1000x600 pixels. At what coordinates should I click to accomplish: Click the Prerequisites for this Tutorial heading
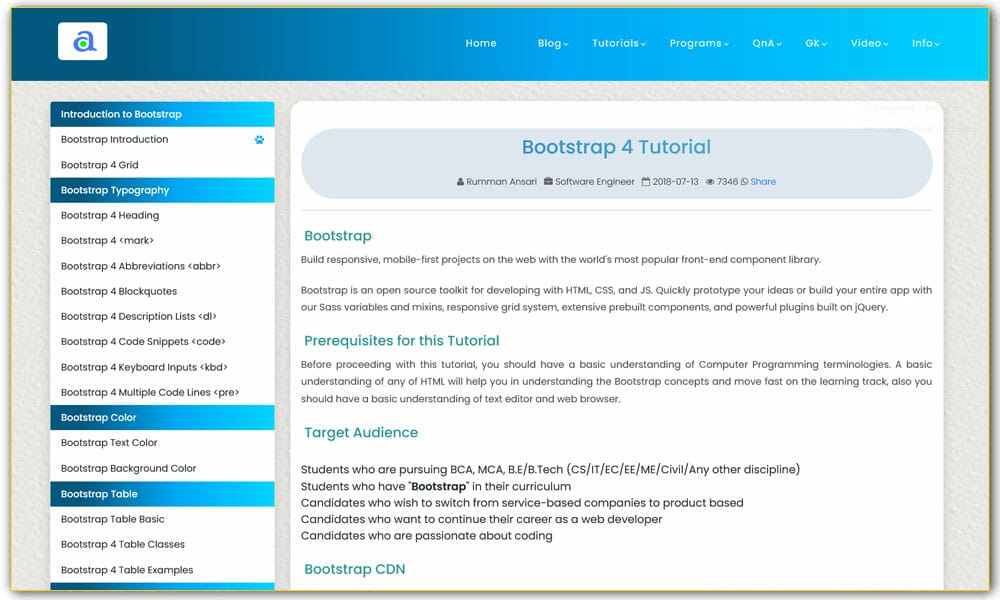402,340
